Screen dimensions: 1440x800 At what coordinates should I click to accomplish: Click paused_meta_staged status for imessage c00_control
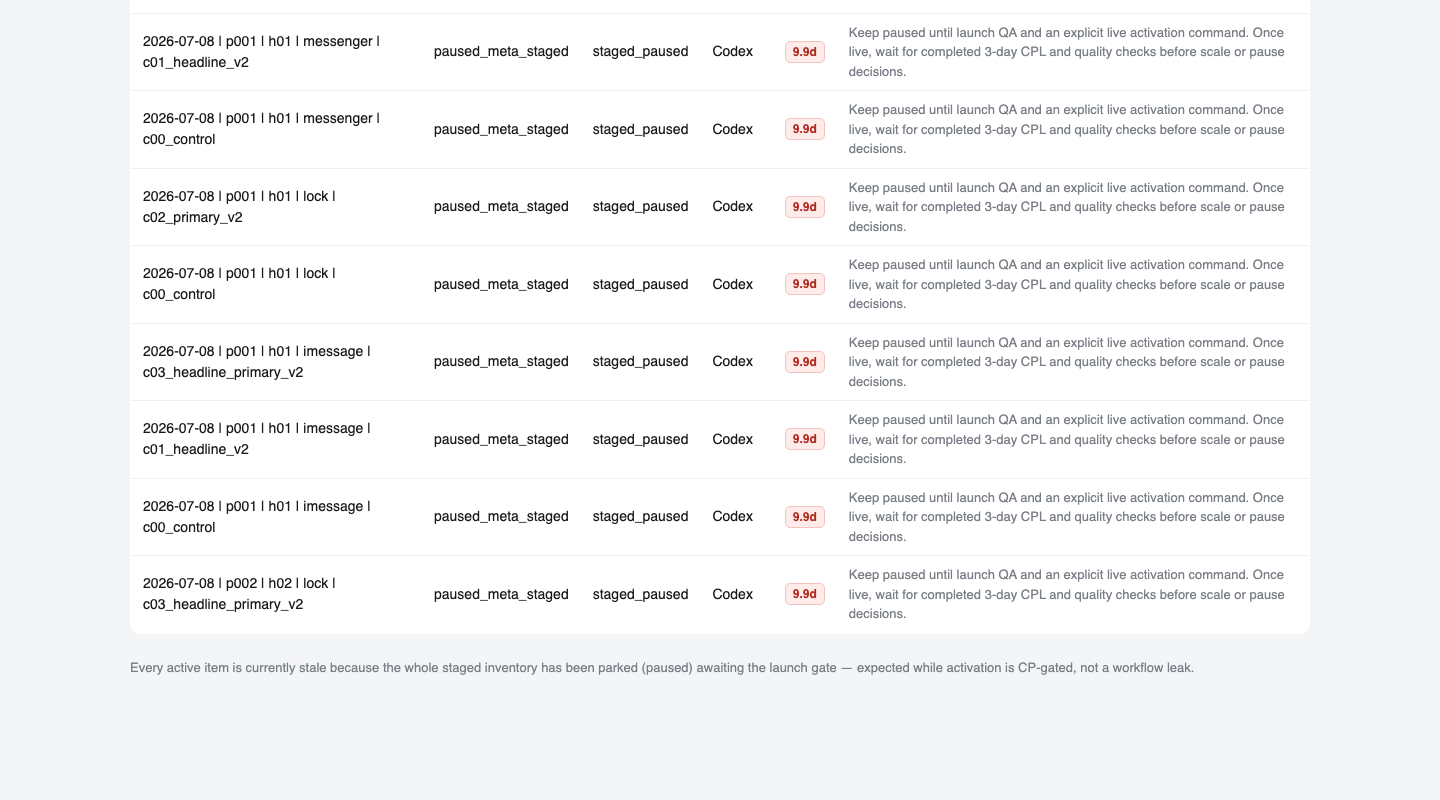tap(501, 517)
